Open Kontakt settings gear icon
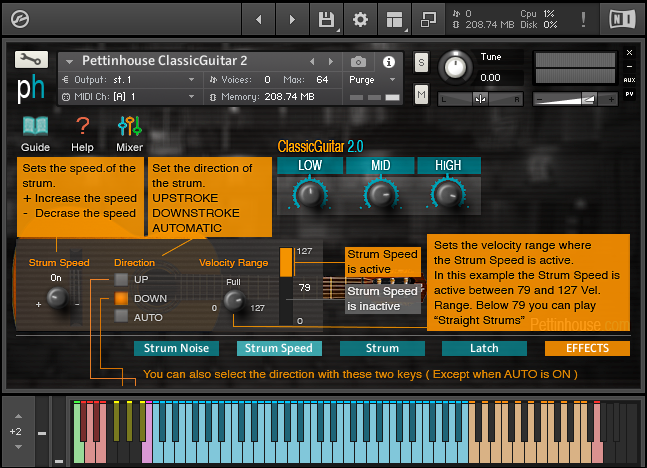Screen dimensions: 647x468 point(360,19)
